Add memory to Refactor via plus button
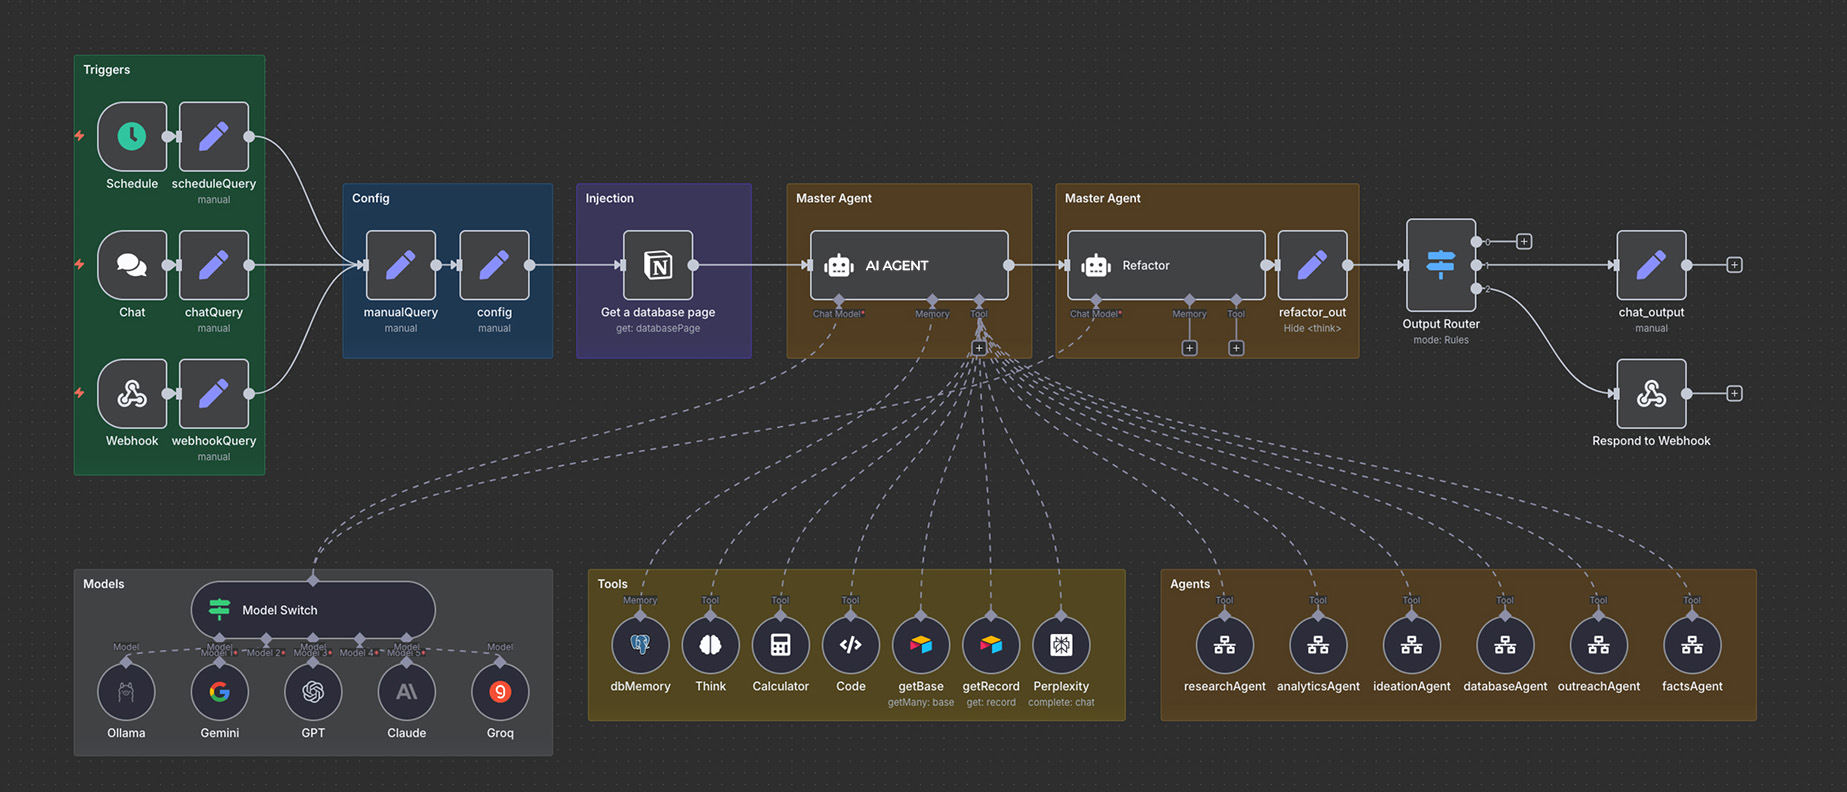The width and height of the screenshot is (1847, 792). (1189, 348)
